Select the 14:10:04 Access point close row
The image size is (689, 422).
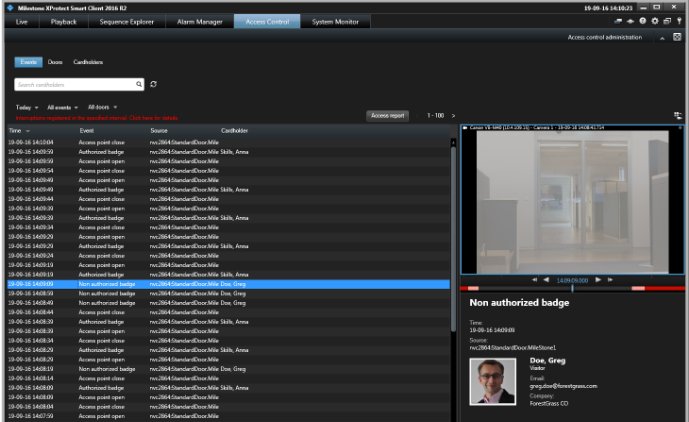[x=228, y=142]
